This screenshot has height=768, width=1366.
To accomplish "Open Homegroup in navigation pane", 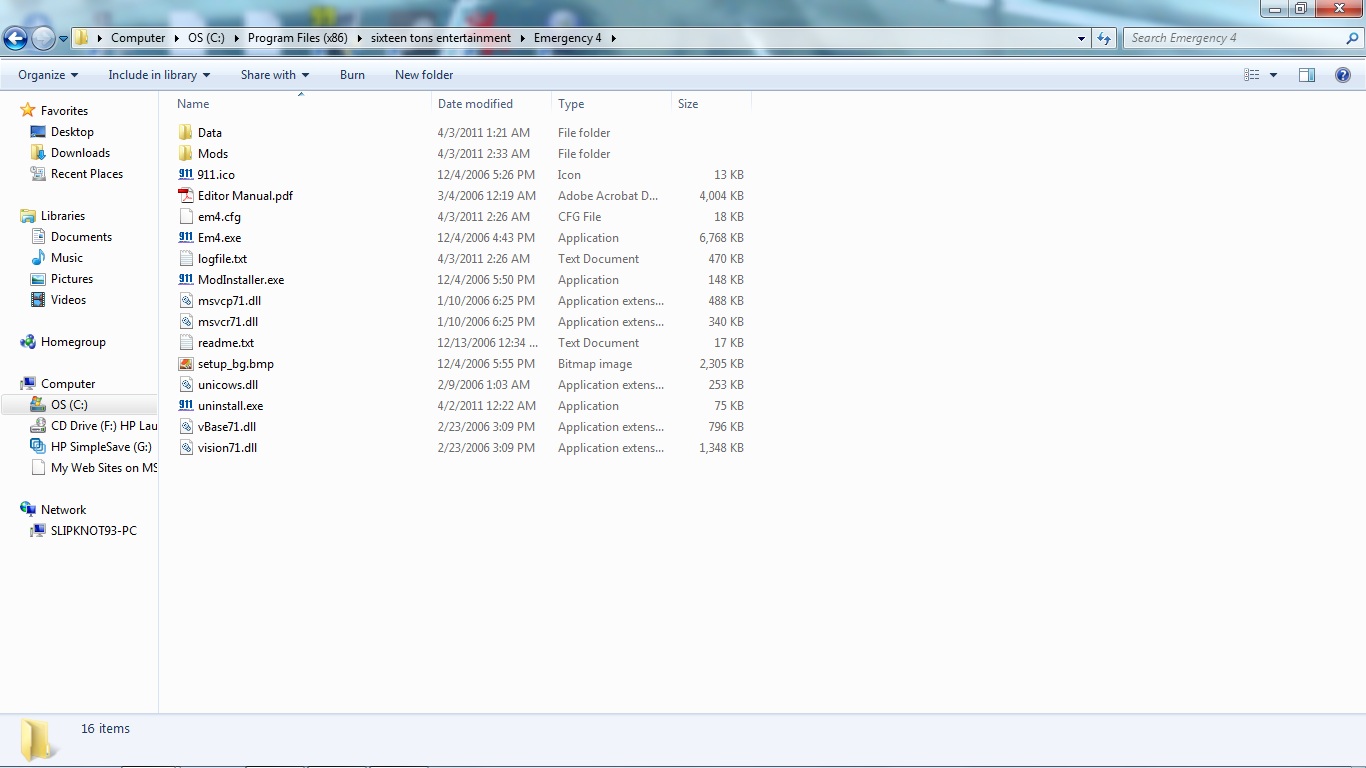I will tap(73, 342).
